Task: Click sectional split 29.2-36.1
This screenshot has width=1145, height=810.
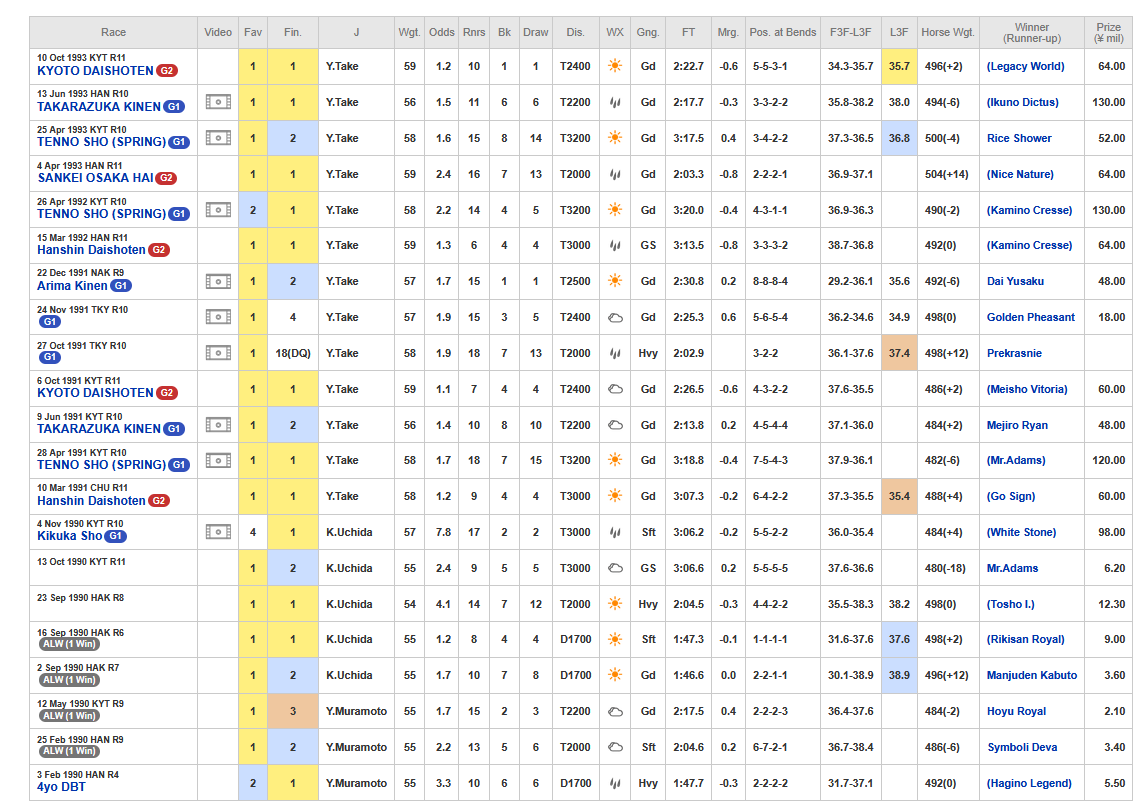Action: pos(850,281)
